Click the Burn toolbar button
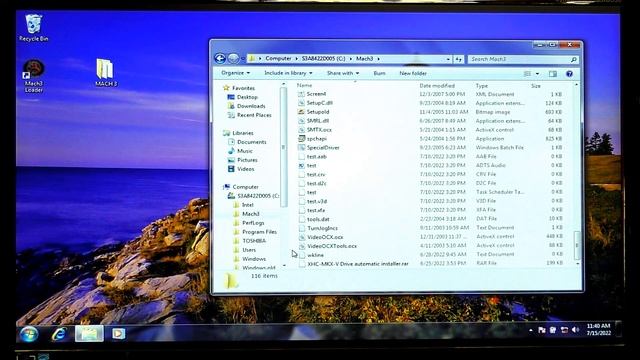 [x=379, y=73]
